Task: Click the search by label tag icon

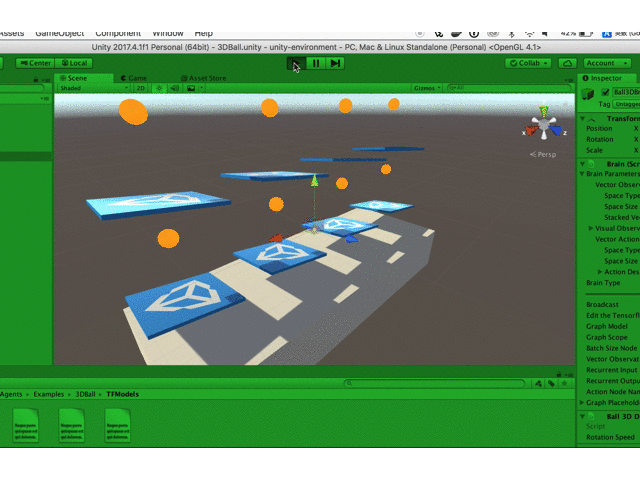Action: [x=551, y=383]
